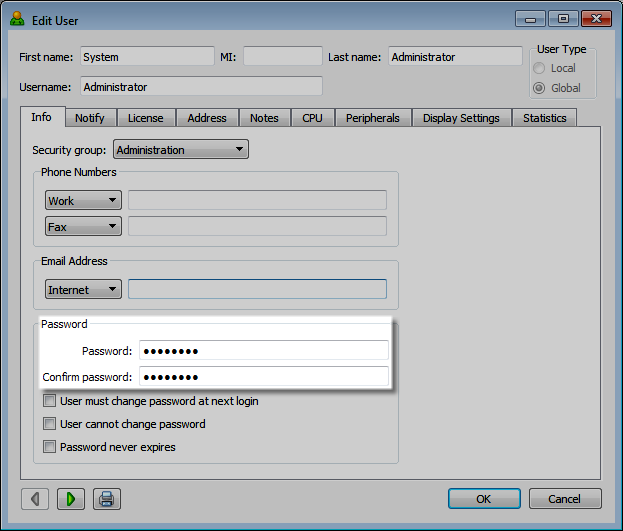The image size is (623, 531).
Task: Click the previous record arrow icon
Action: [x=35, y=498]
